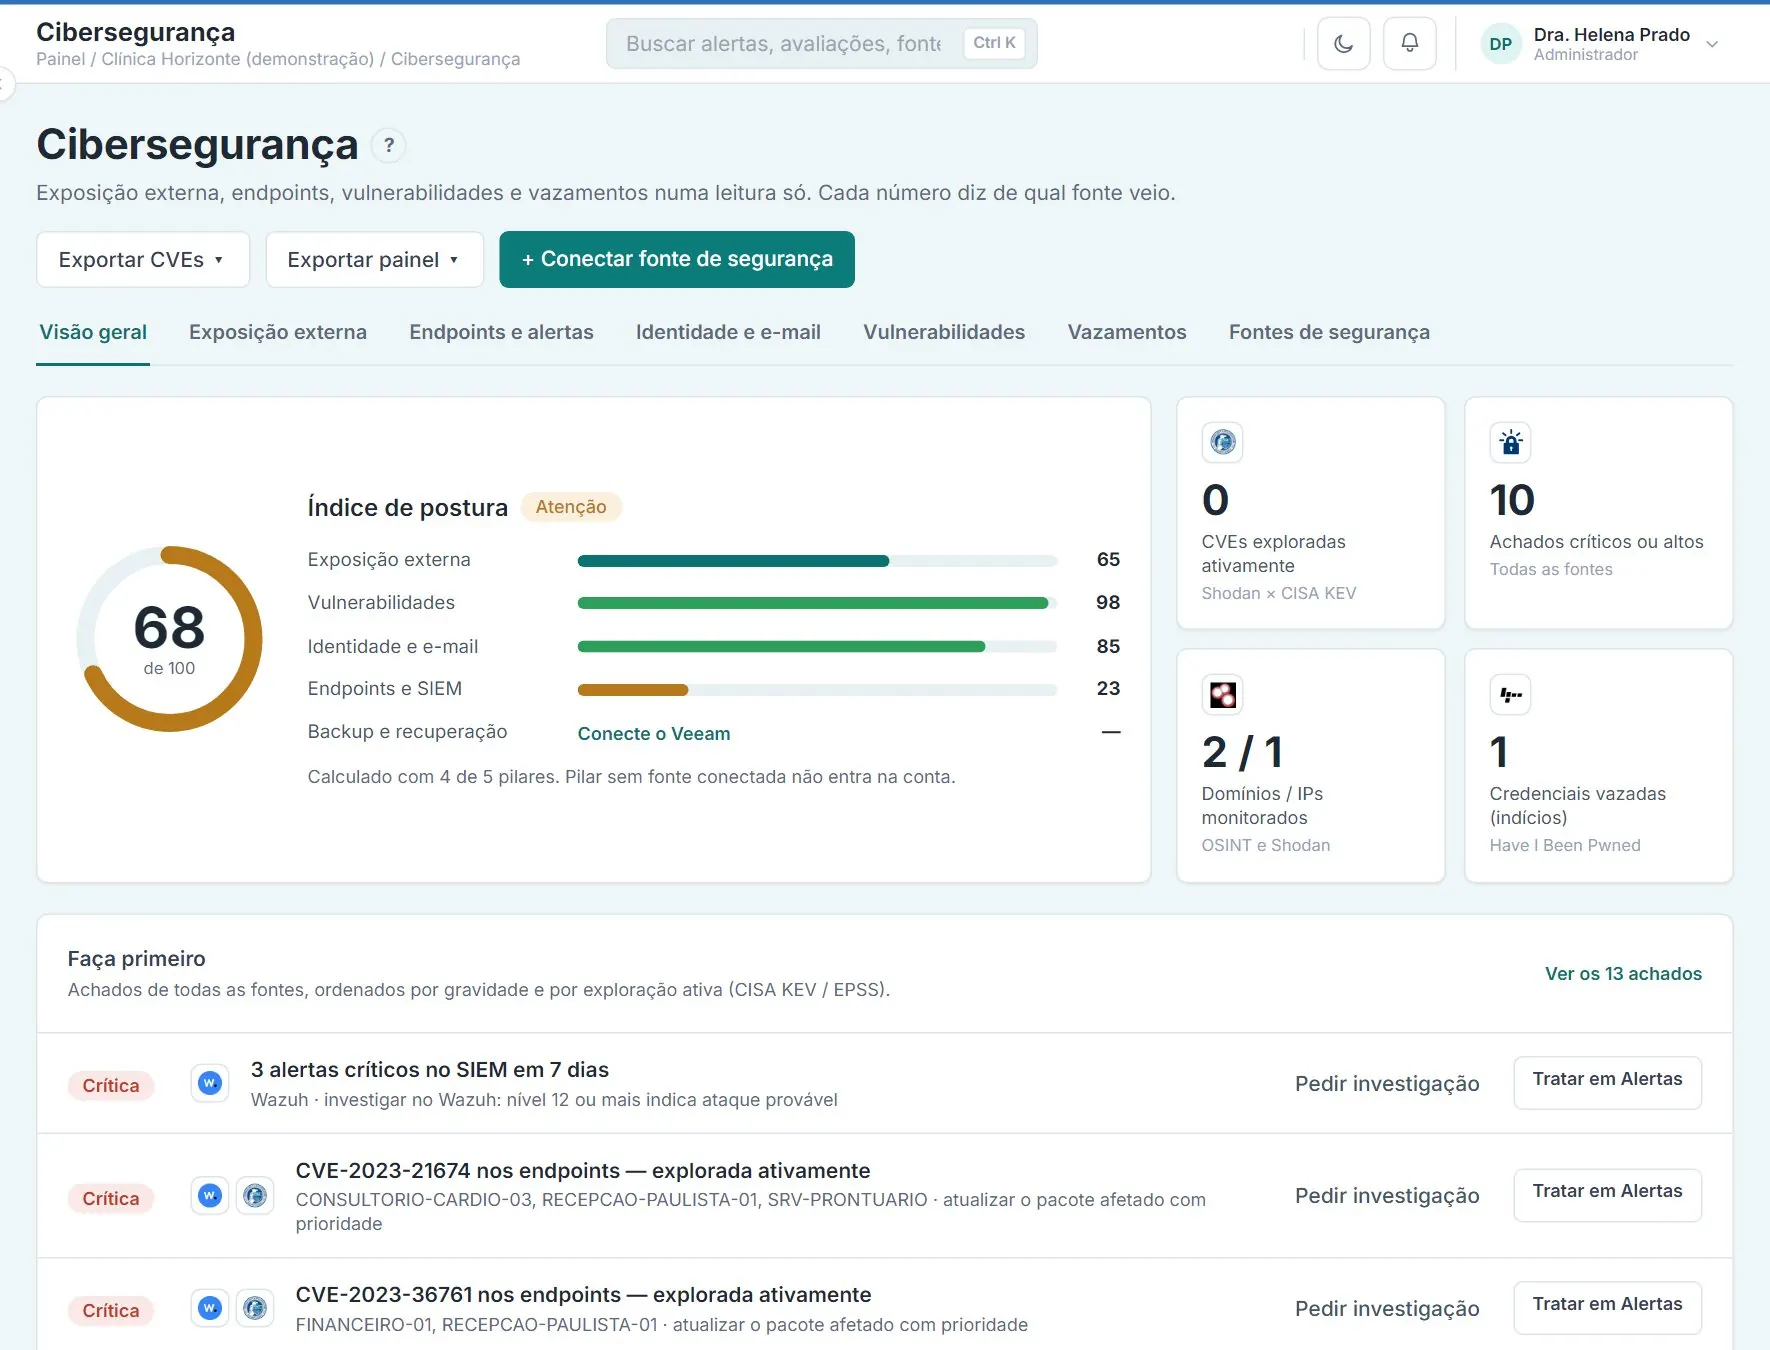The height and width of the screenshot is (1350, 1770).
Task: Open the Fontes de segurança tab
Action: pyautogui.click(x=1329, y=332)
